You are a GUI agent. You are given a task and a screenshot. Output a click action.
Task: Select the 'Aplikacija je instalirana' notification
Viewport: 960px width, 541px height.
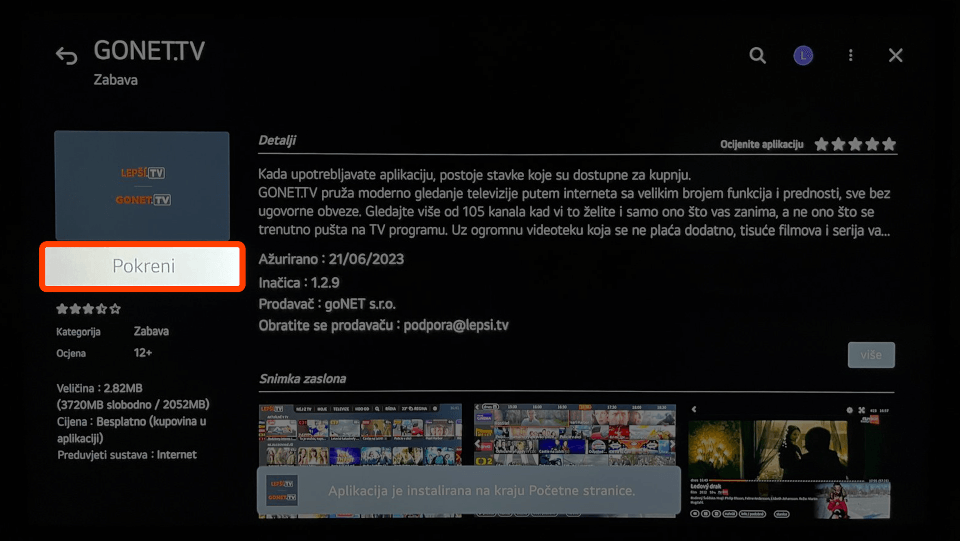point(468,491)
